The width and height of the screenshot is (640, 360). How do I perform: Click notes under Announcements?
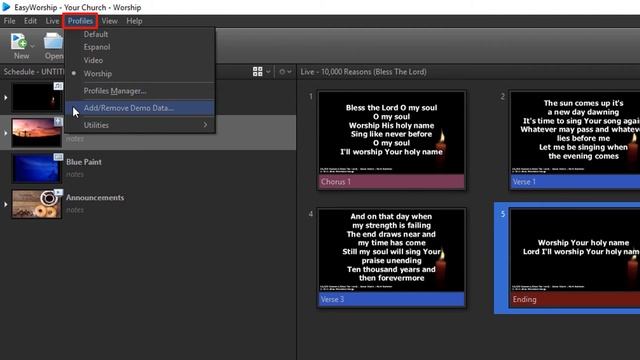click(75, 210)
